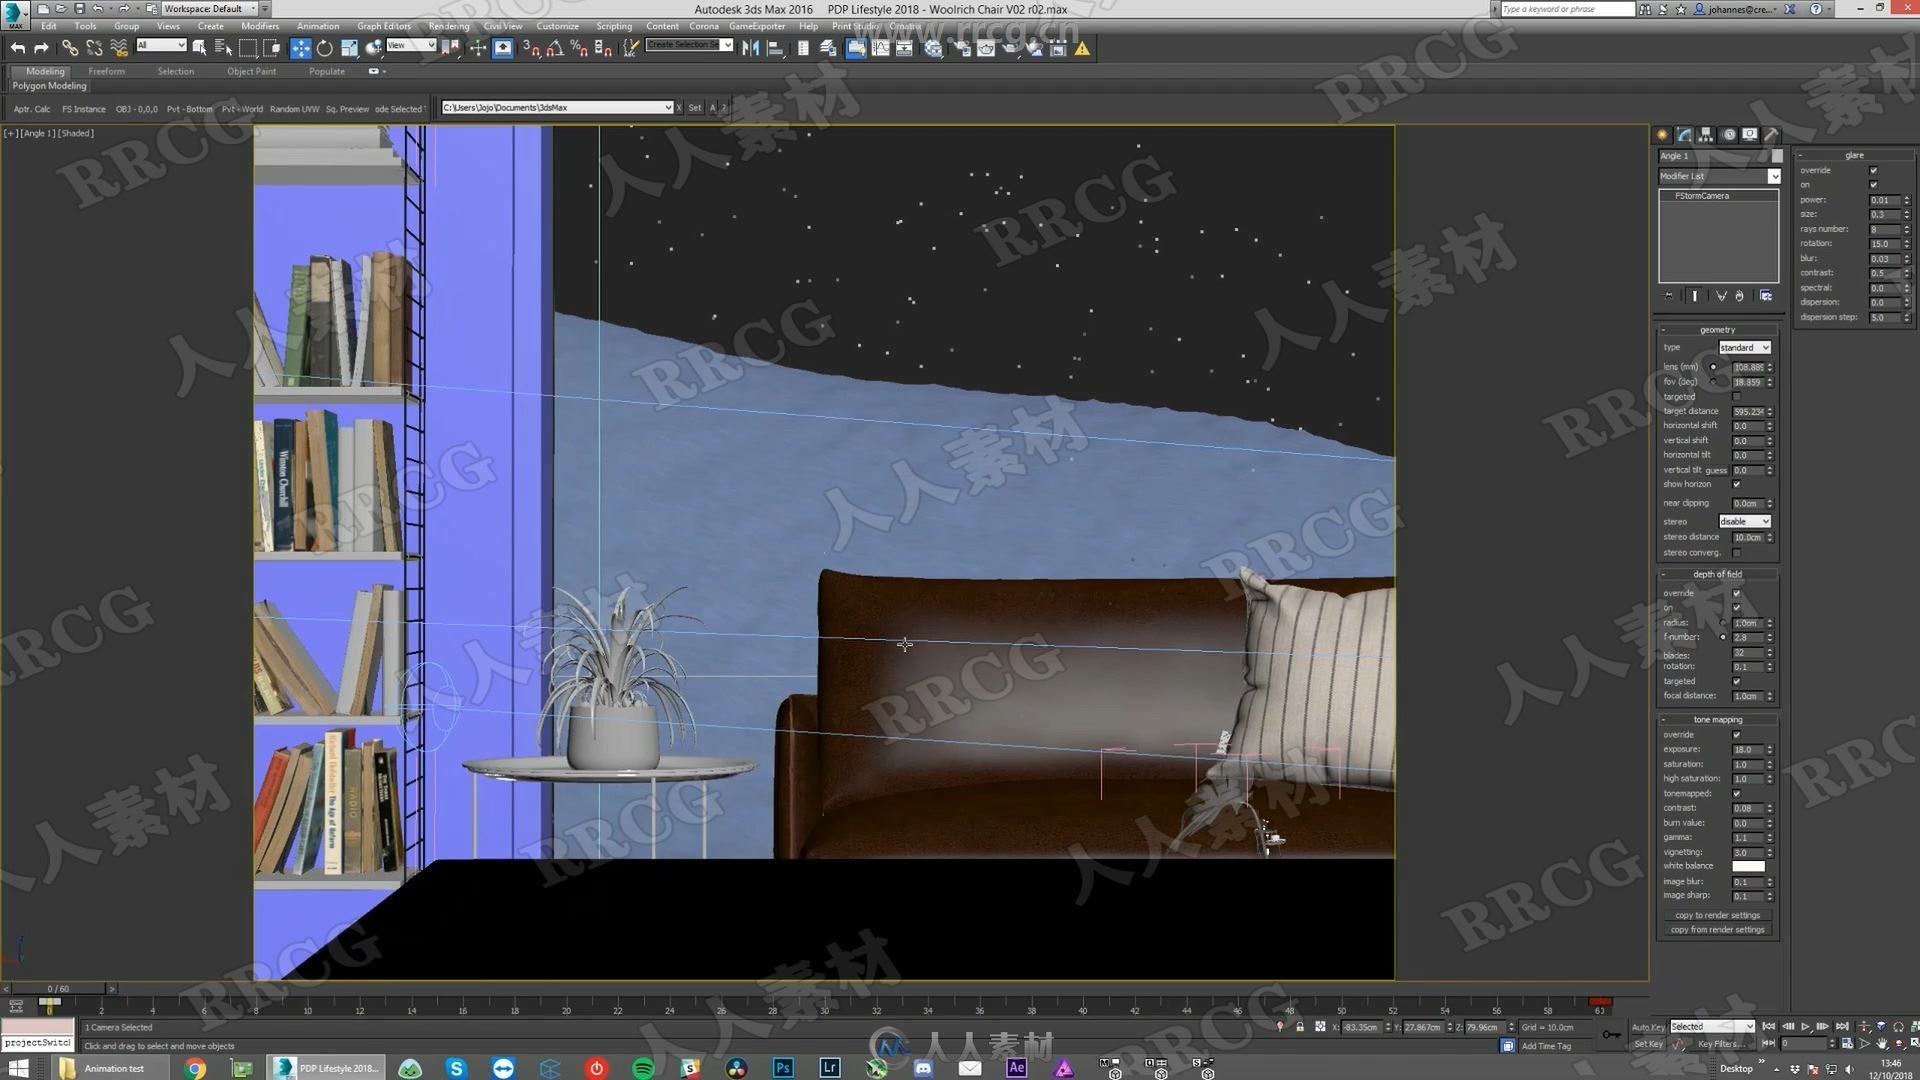This screenshot has height=1080, width=1920.
Task: Open the Corona menu
Action: (703, 26)
